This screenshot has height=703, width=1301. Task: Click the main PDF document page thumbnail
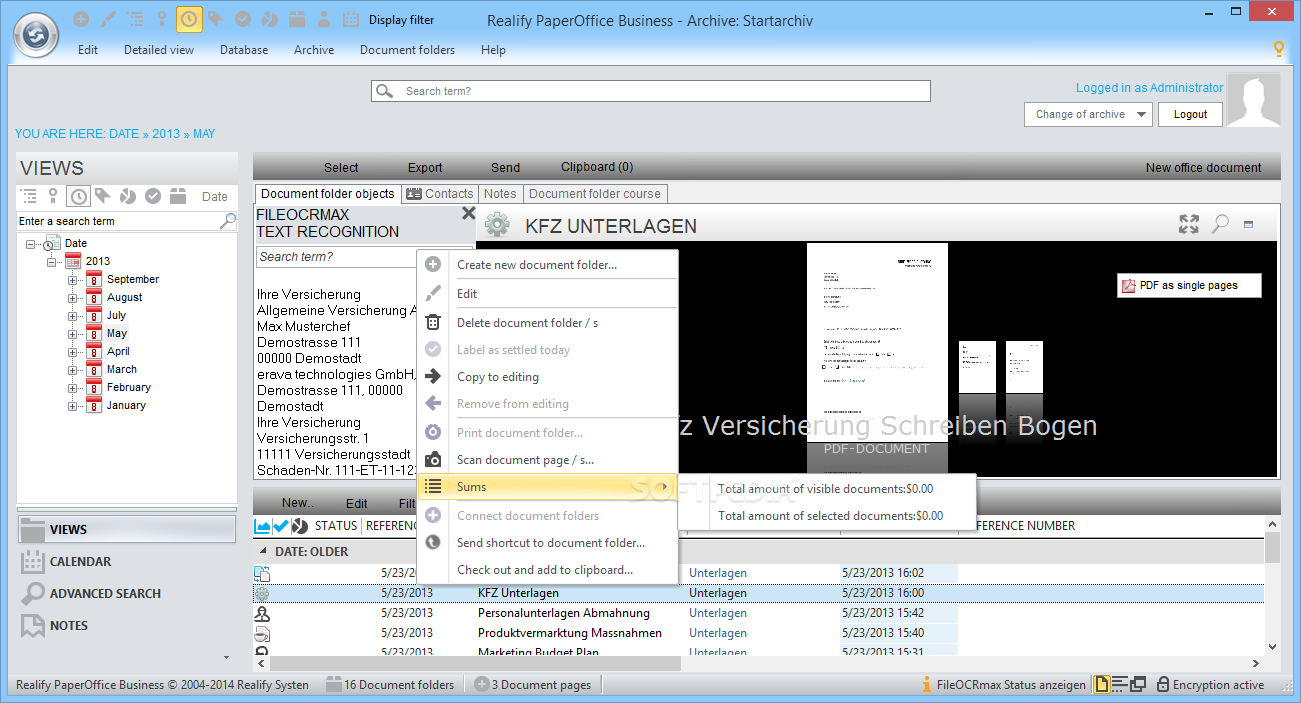877,340
